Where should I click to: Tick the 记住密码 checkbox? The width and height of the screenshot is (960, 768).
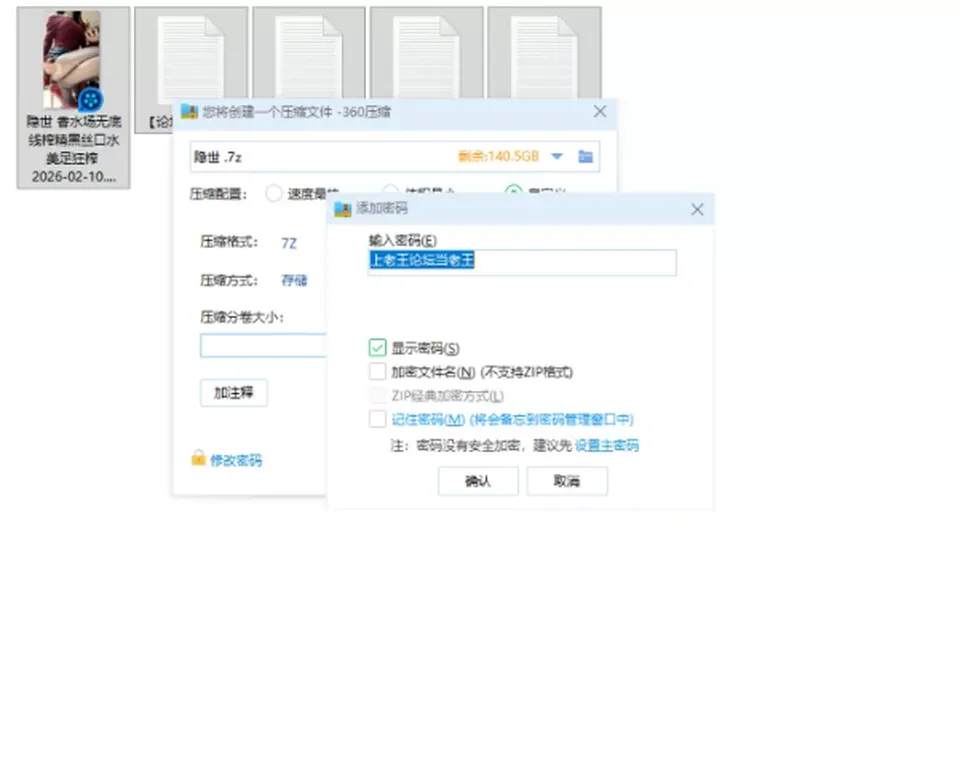tap(378, 419)
